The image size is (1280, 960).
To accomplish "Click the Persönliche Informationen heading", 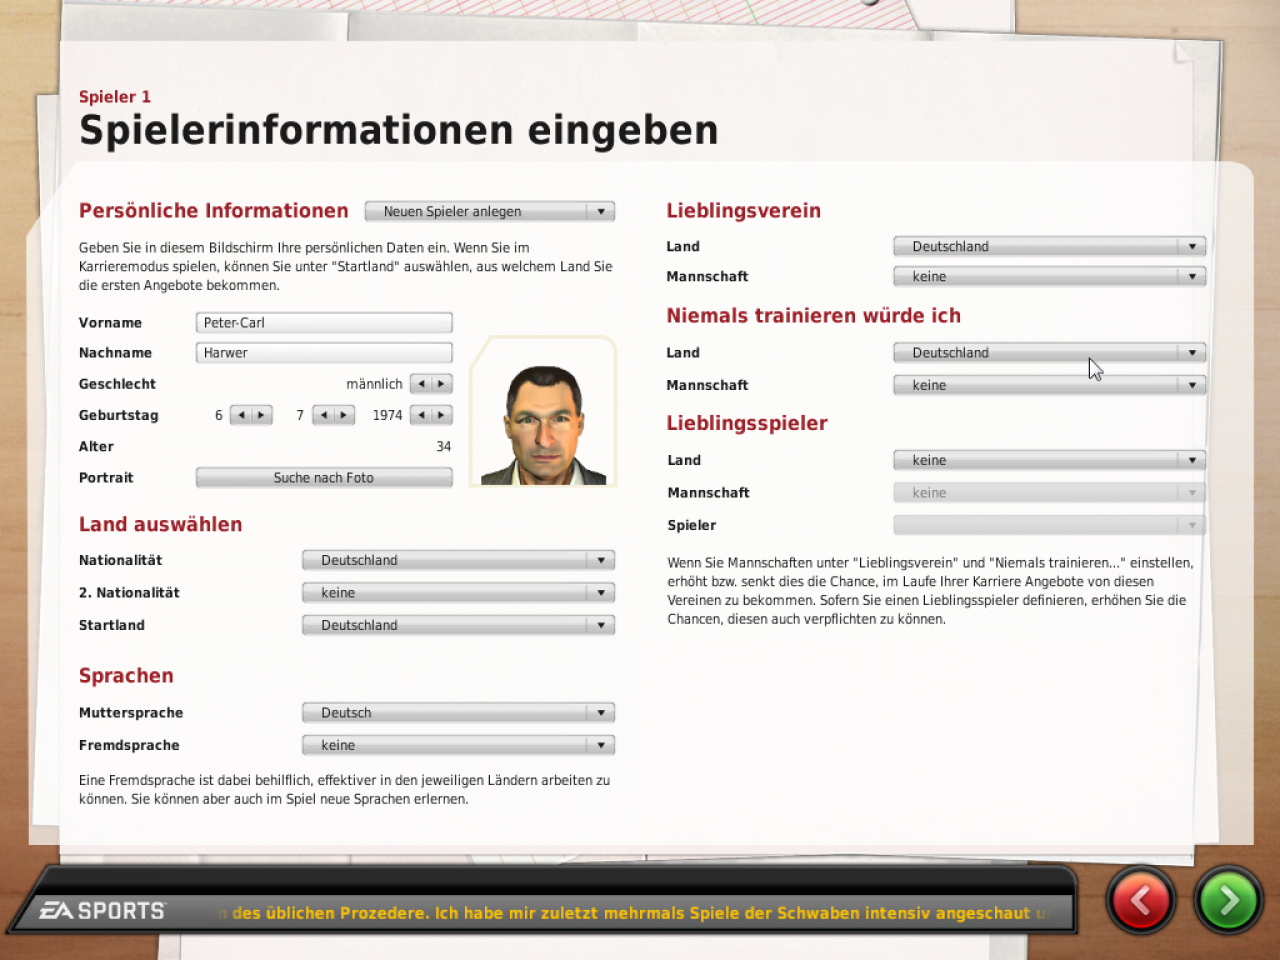I will pyautogui.click(x=214, y=211).
